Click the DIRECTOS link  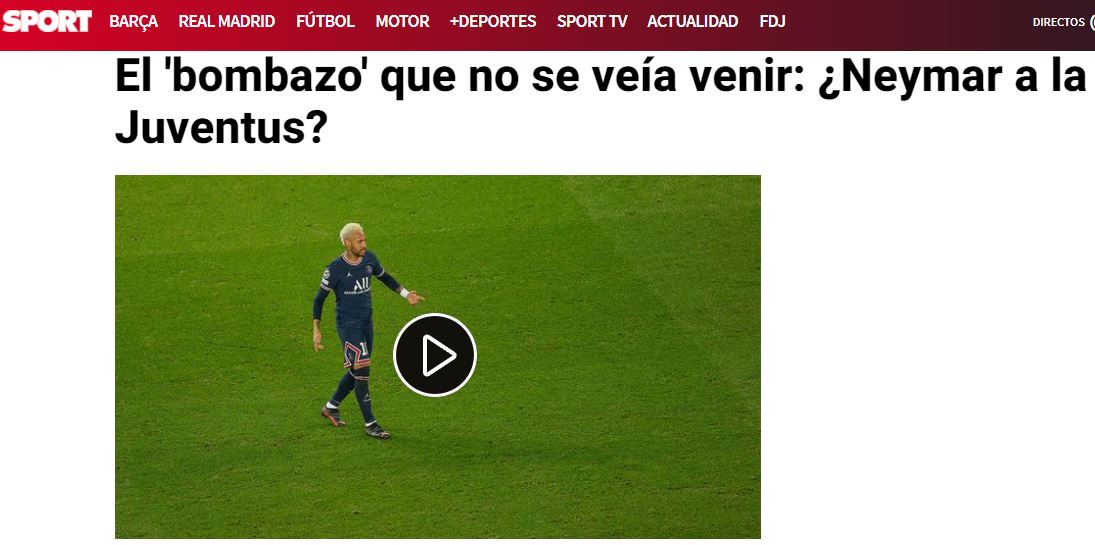coord(1059,22)
